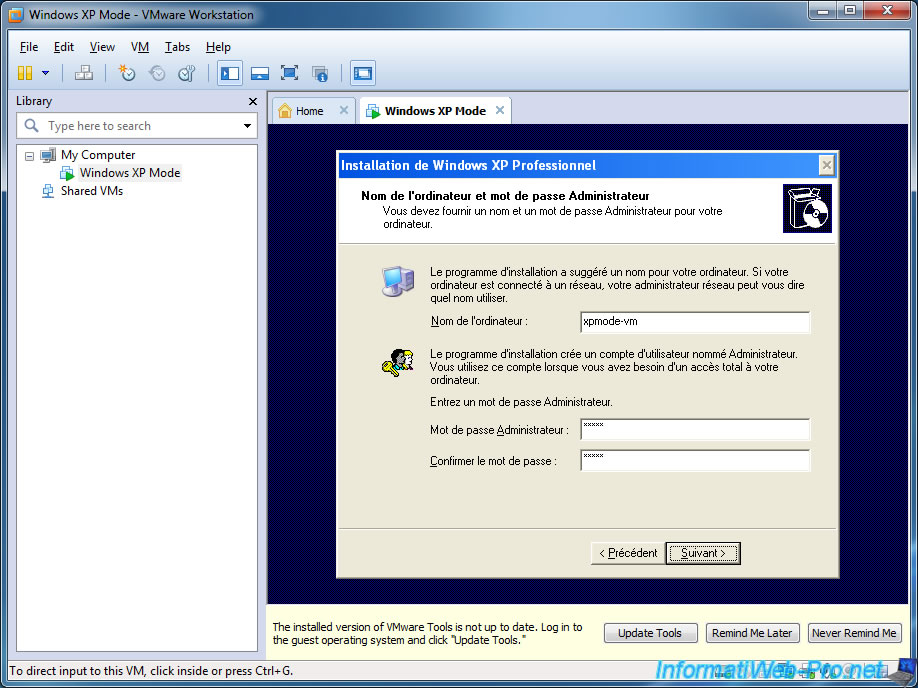Open the VM menu
Screen dimensions: 918x688
click(140, 47)
